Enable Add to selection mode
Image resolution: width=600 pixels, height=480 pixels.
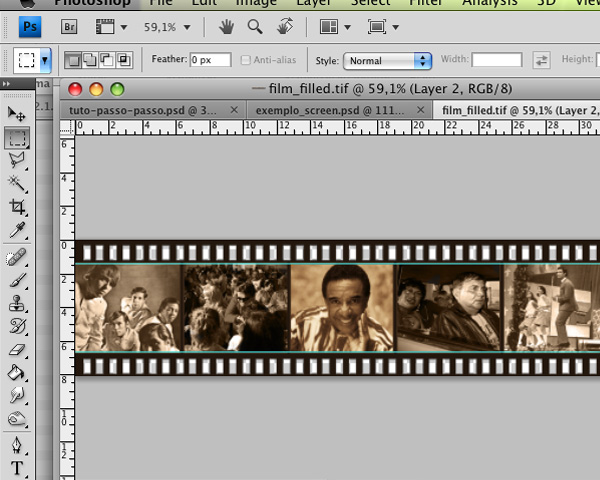[x=92, y=61]
